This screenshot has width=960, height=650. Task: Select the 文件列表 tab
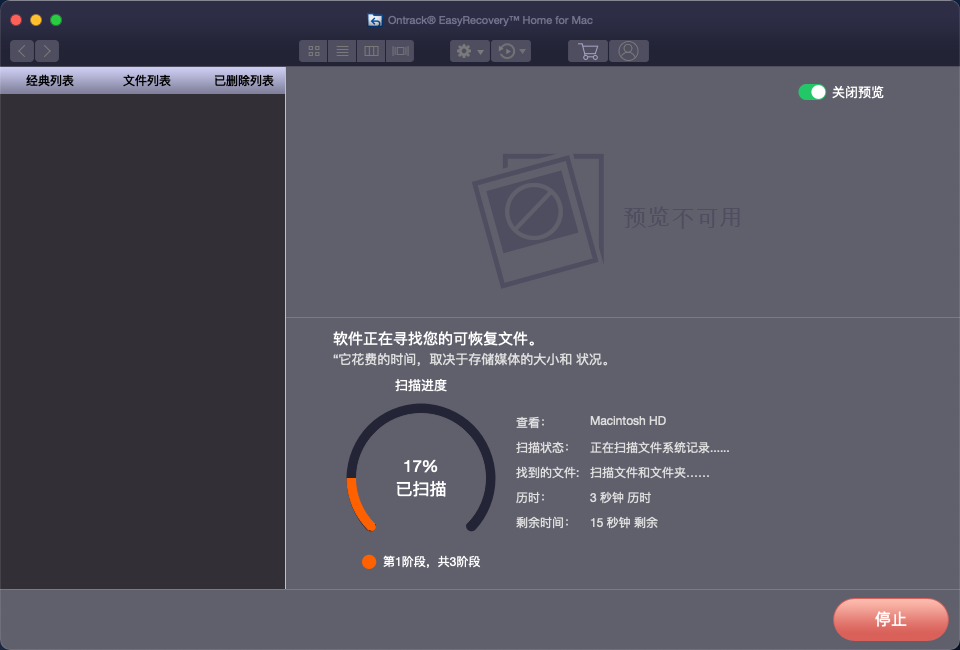coord(146,81)
